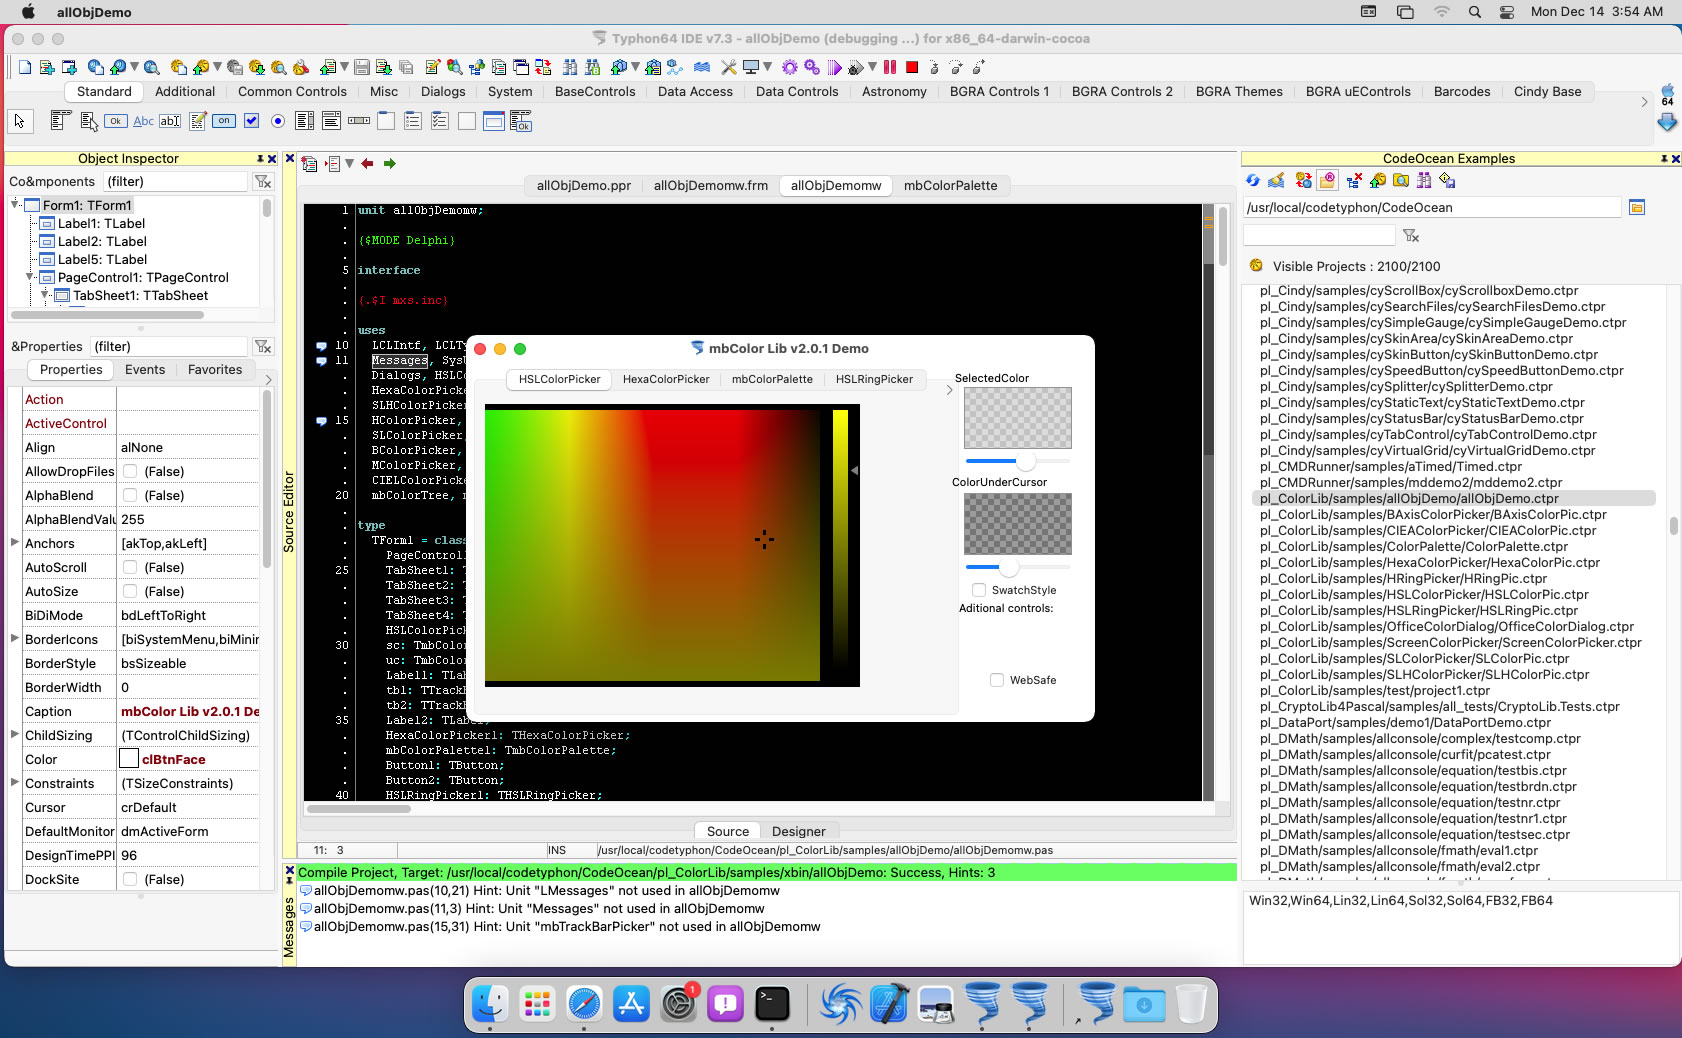The width and height of the screenshot is (1682, 1038).
Task: Click the 'Messages' unused-unit hint line
Action: tap(539, 909)
